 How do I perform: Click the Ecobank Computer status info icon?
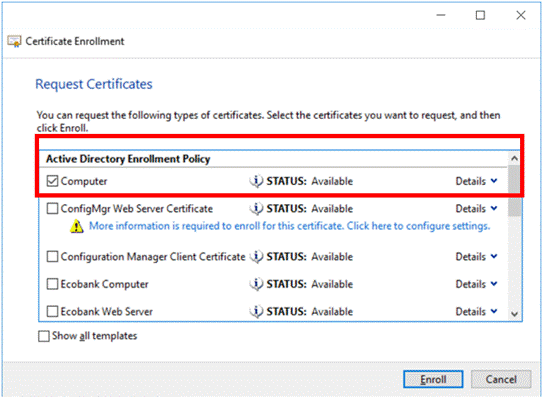coord(256,284)
